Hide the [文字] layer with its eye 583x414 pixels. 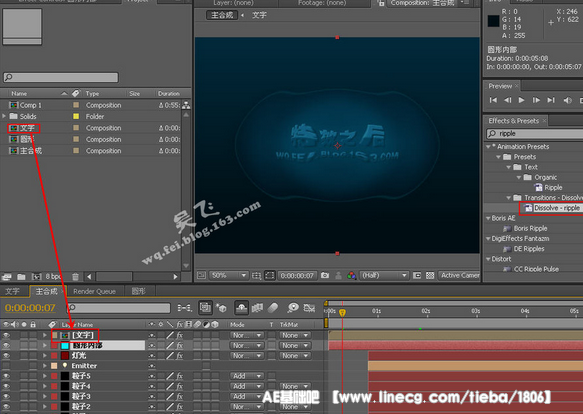[x=6, y=335]
